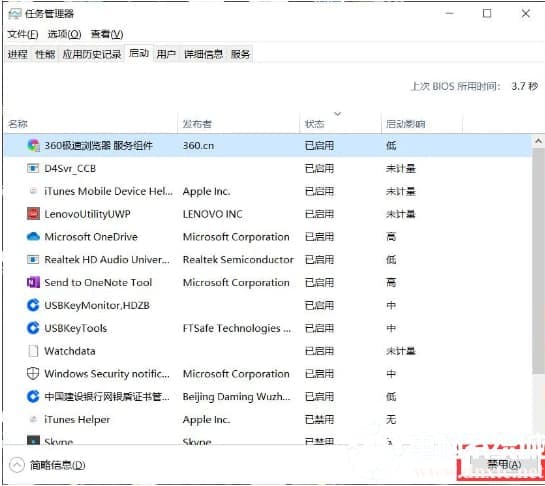Click 高 impact in the OneDrive row

[391, 237]
